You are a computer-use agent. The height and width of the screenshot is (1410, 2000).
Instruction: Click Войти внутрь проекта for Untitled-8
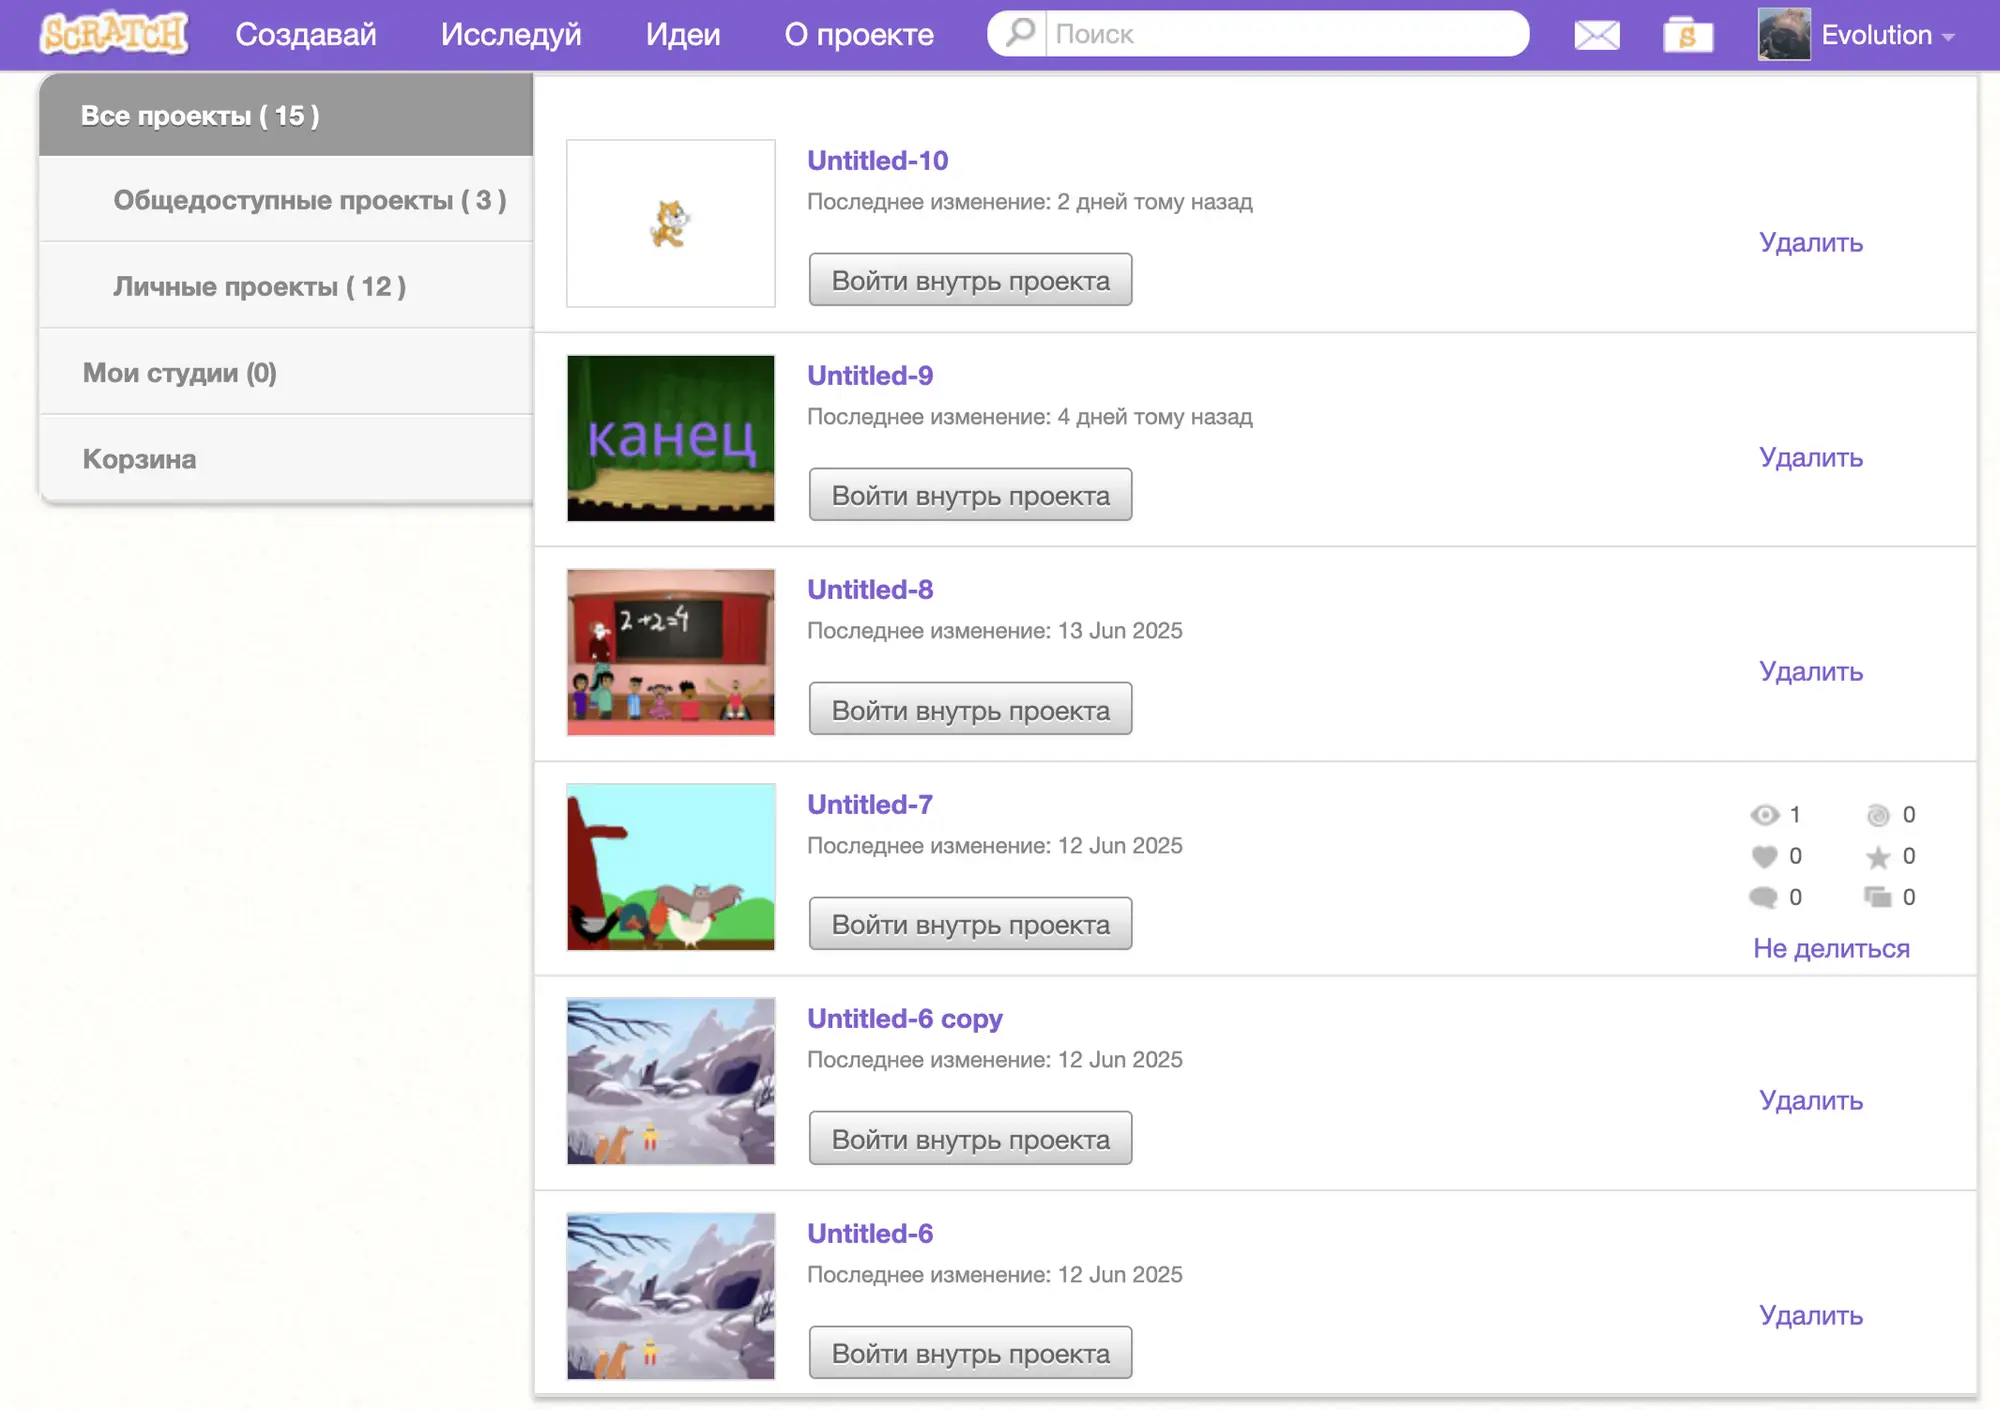(x=970, y=710)
